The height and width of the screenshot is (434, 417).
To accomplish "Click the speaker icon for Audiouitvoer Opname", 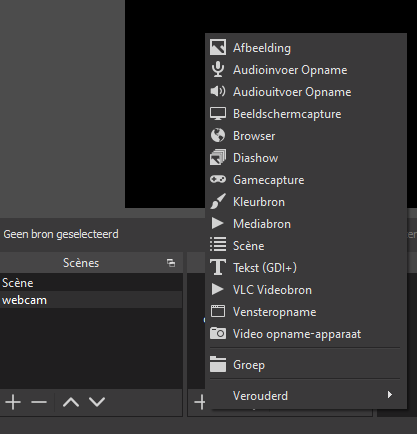I will [218, 91].
